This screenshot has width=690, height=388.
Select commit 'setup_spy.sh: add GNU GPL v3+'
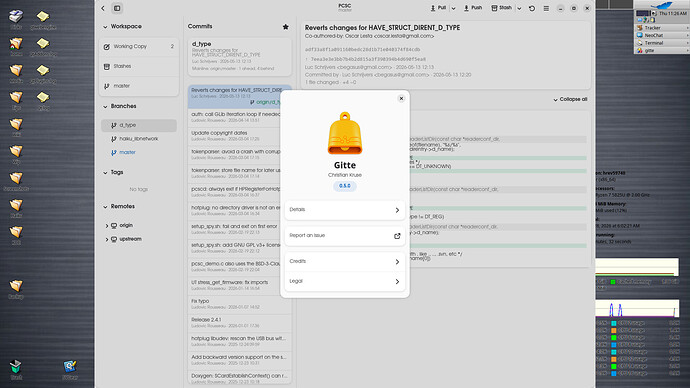235,248
